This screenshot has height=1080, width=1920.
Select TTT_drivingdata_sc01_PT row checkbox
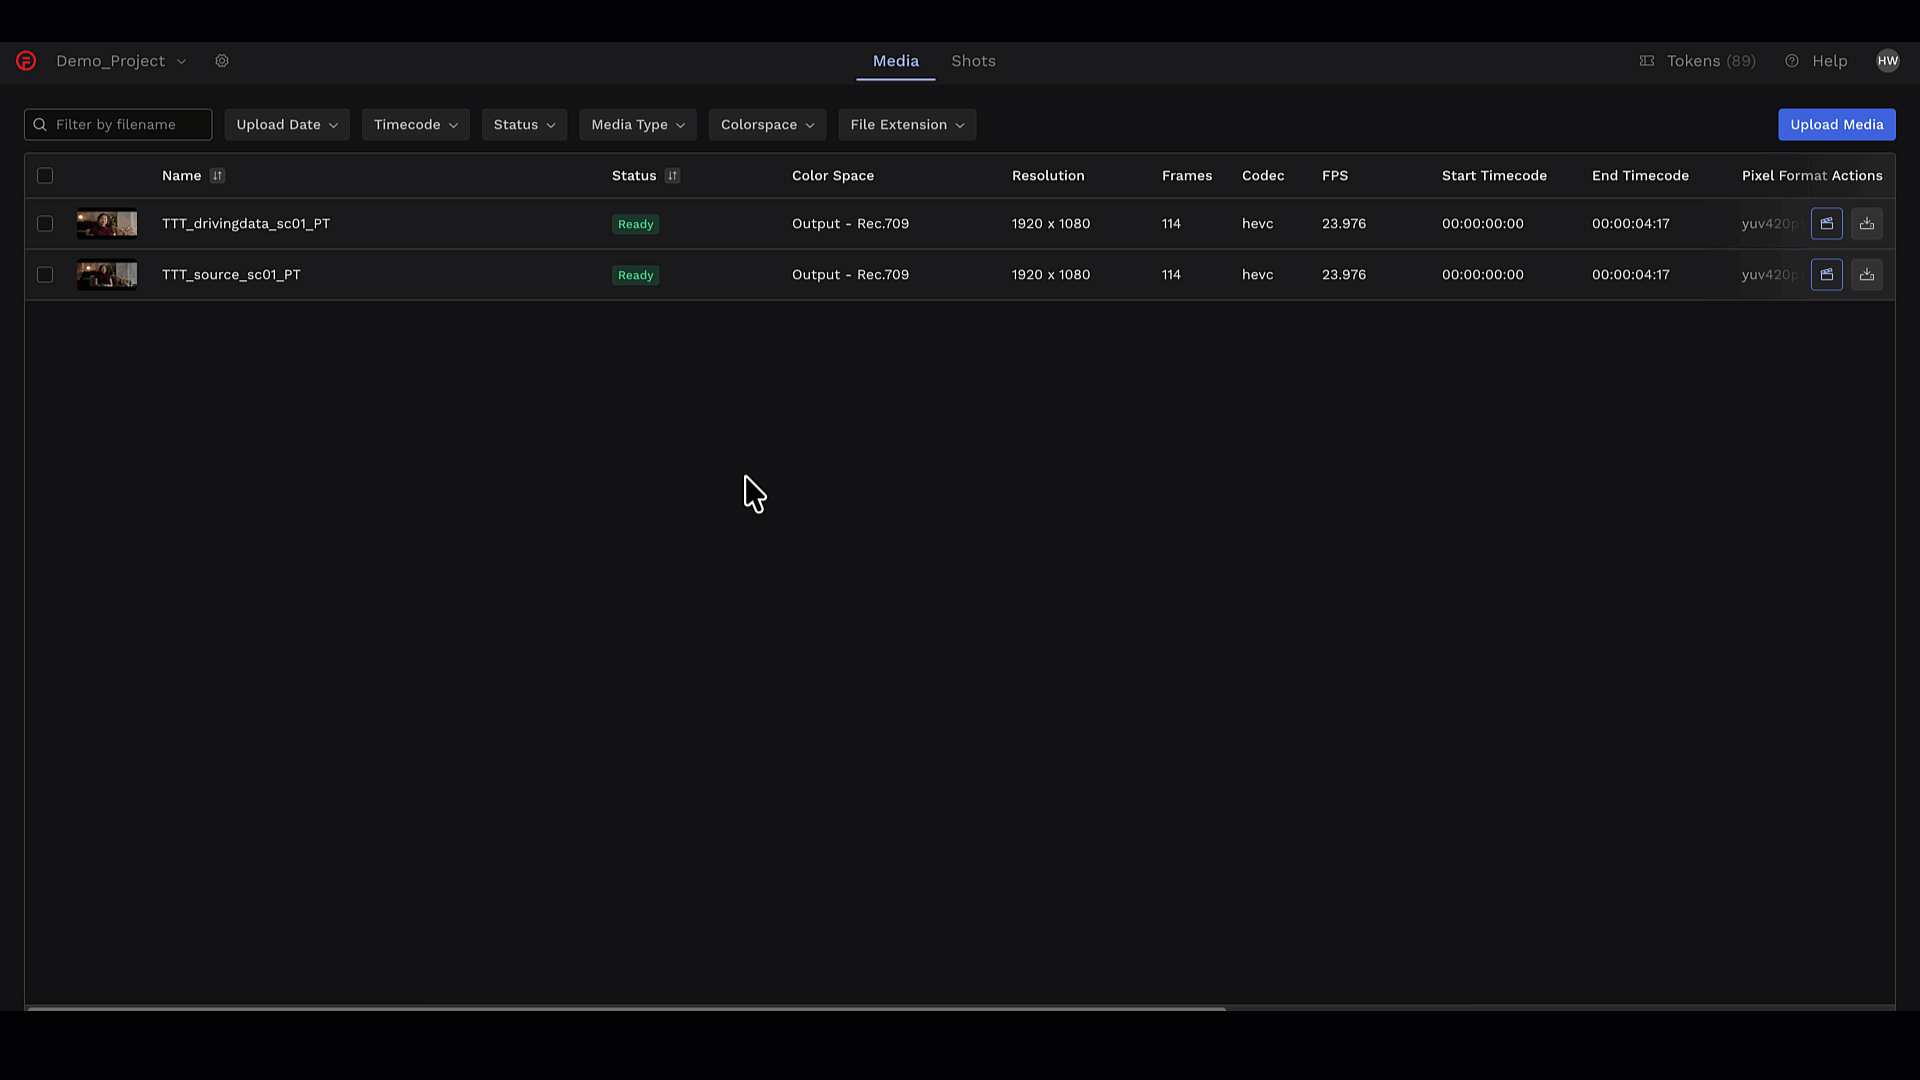(45, 224)
